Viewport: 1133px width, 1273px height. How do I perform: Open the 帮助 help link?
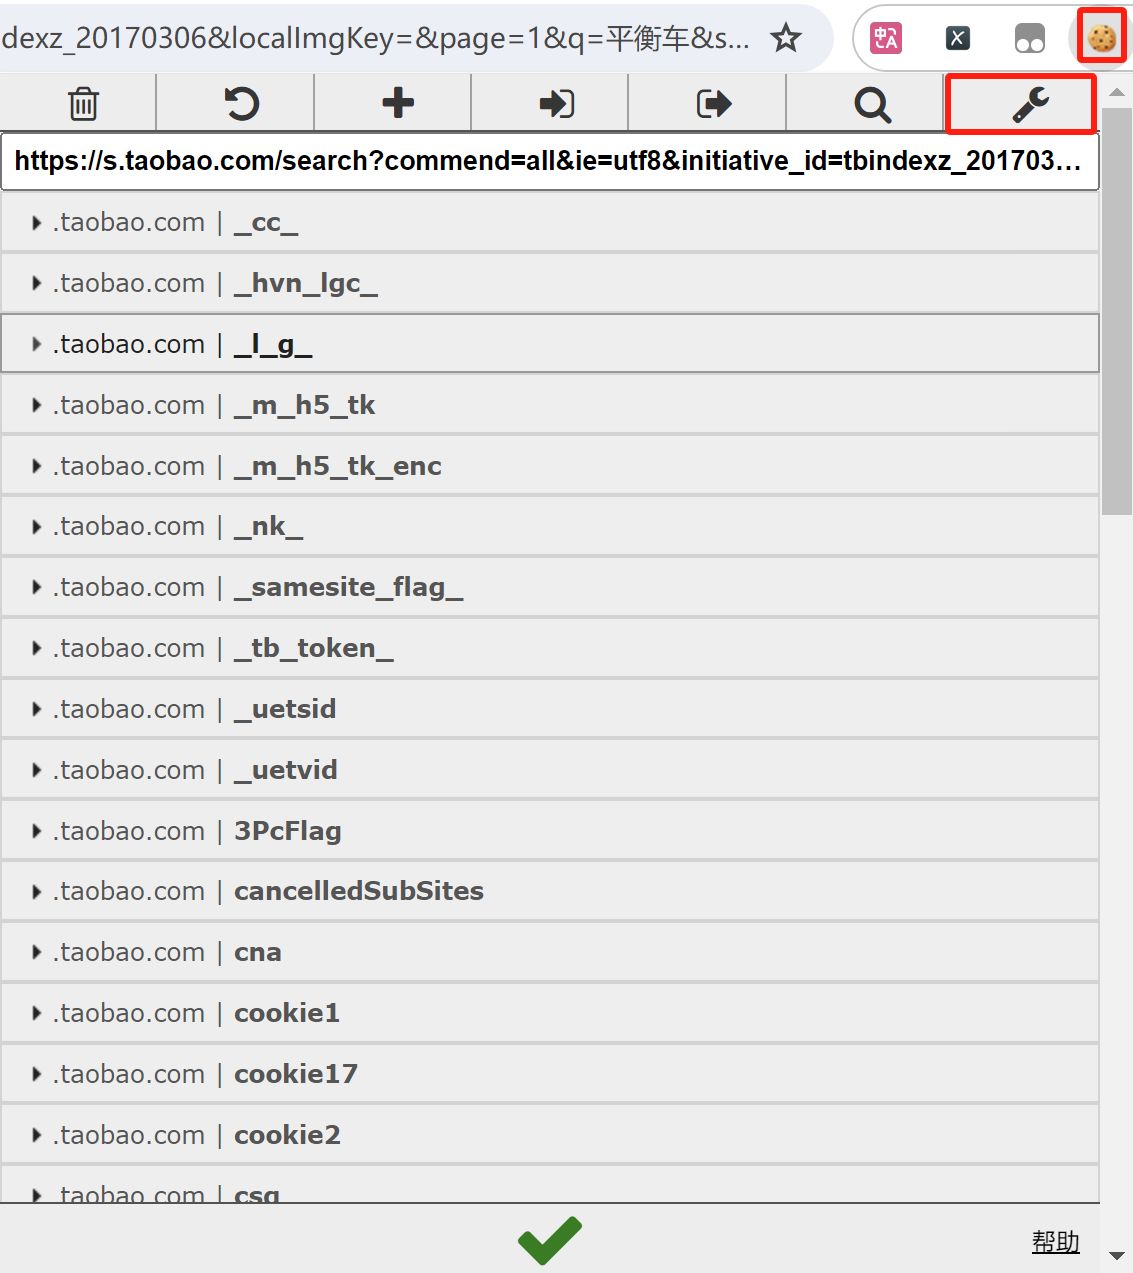[1055, 1242]
